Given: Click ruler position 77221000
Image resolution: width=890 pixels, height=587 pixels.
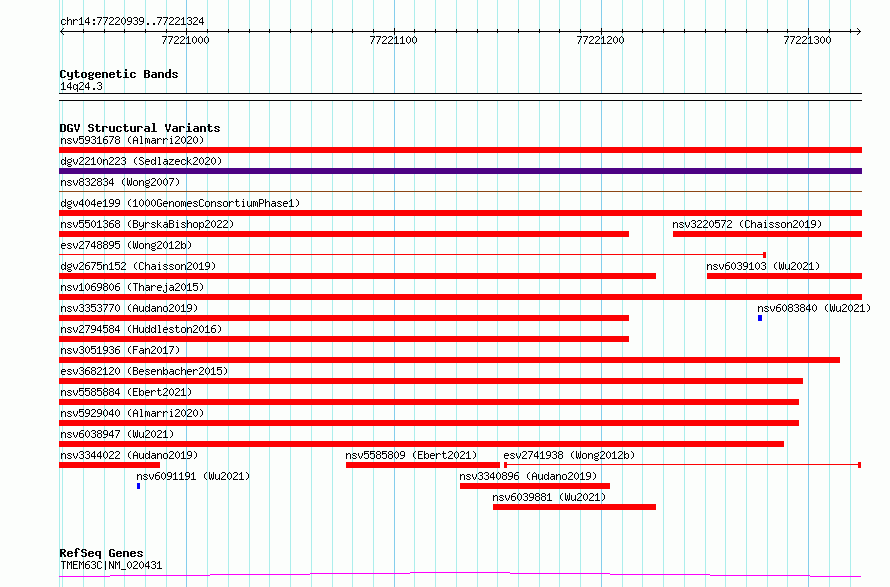Looking at the screenshot, I should (186, 40).
